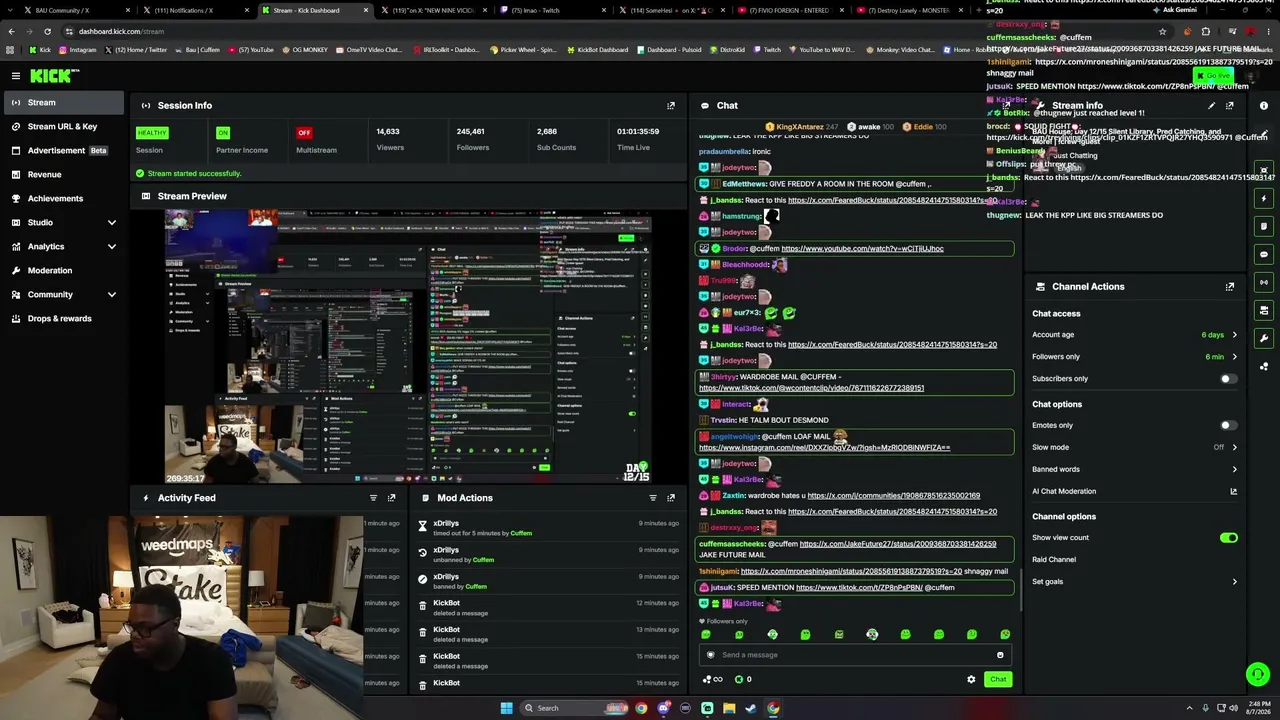Click the lightning bolt icon in right rail
This screenshot has height=720, width=1280.
pos(1264,198)
